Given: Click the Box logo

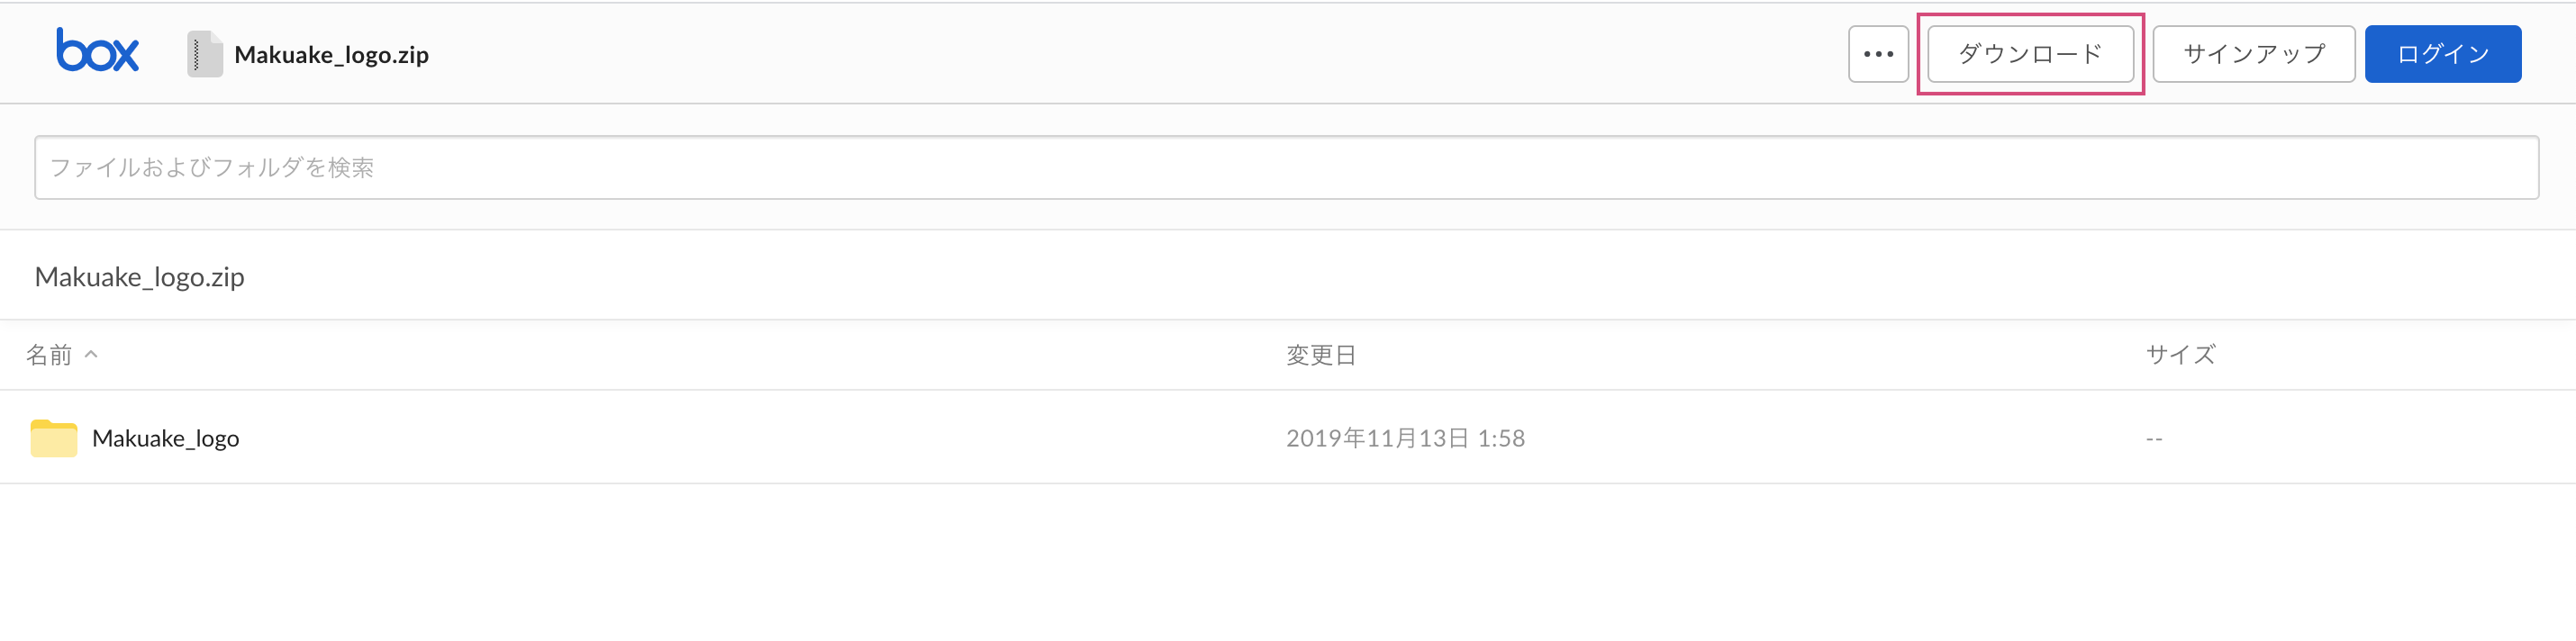Looking at the screenshot, I should tap(97, 50).
